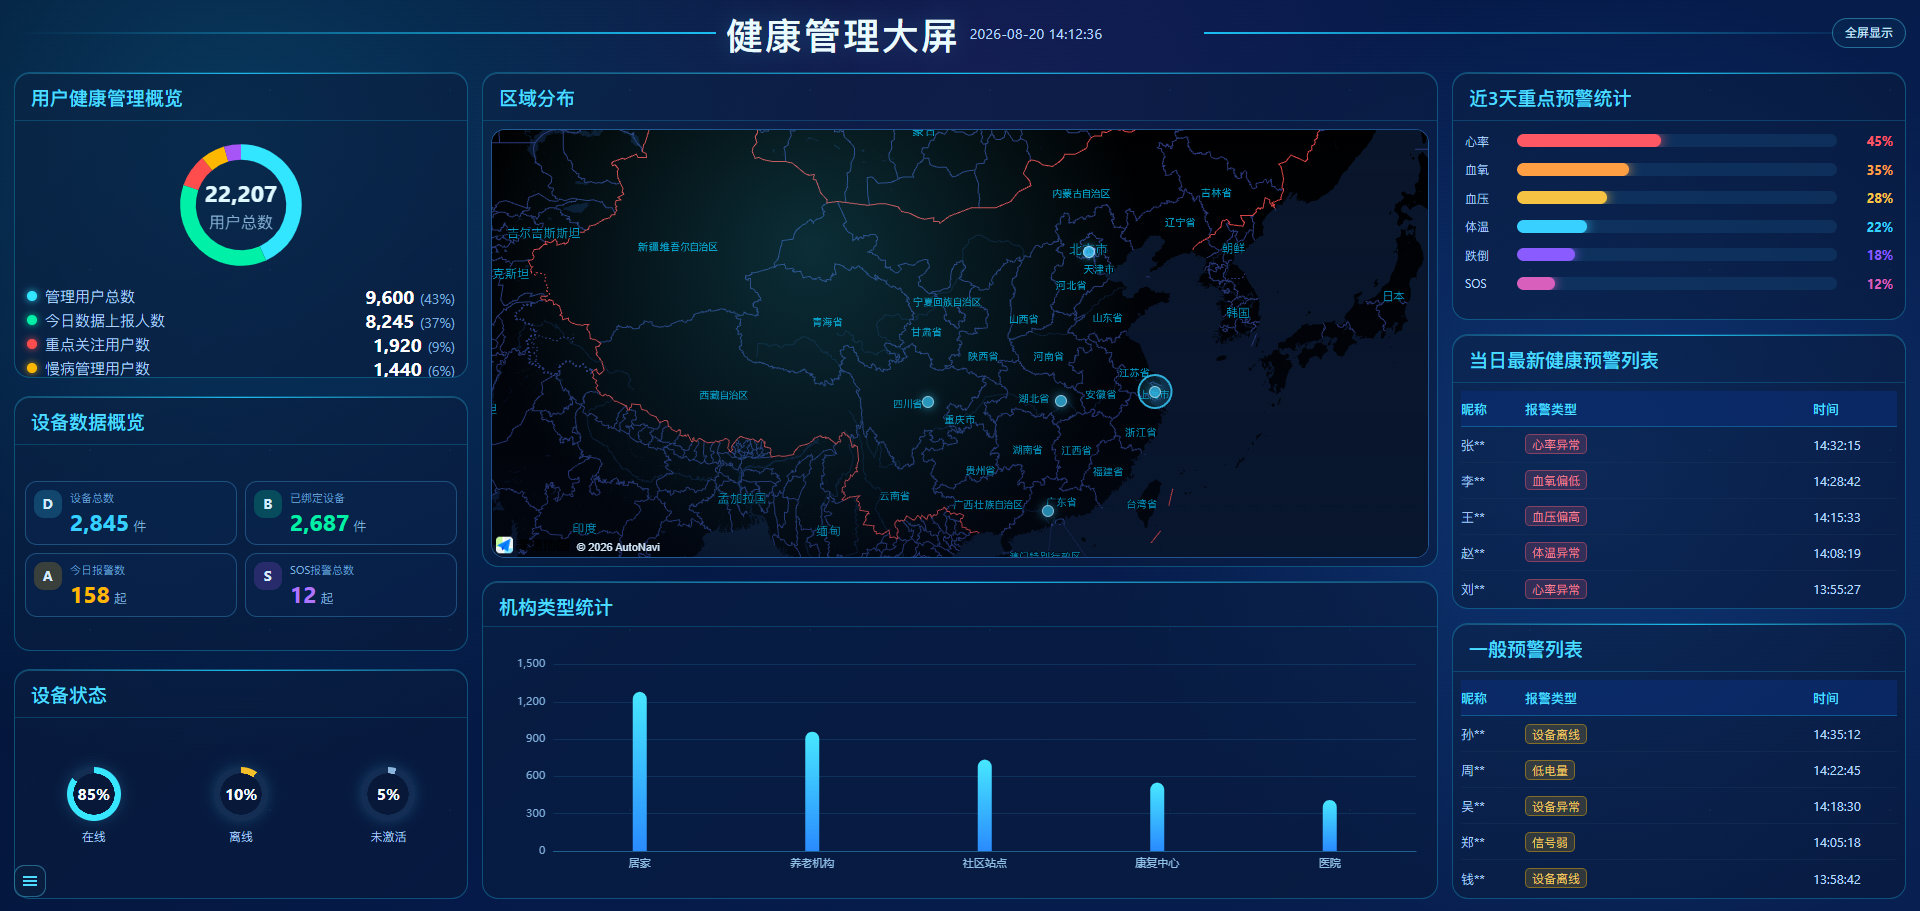Click the AutoNavi logo icon on map
This screenshot has height=911, width=1920.
click(x=505, y=545)
